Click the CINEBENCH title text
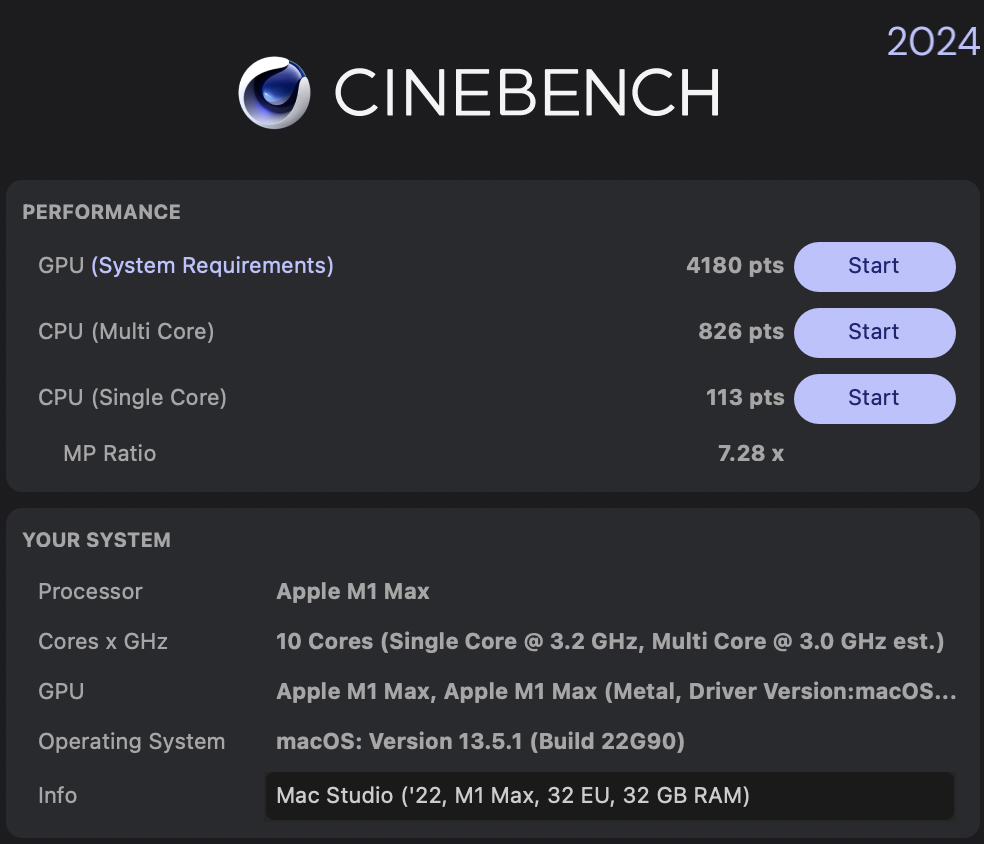Image resolution: width=984 pixels, height=844 pixels. pyautogui.click(x=526, y=93)
